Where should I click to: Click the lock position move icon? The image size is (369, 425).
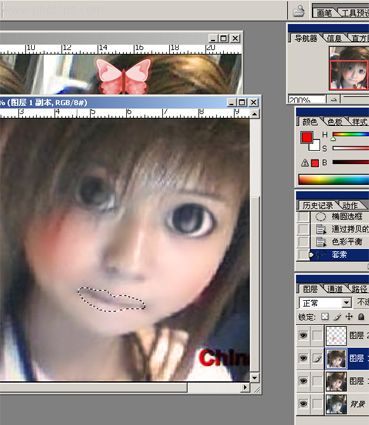pyautogui.click(x=349, y=317)
